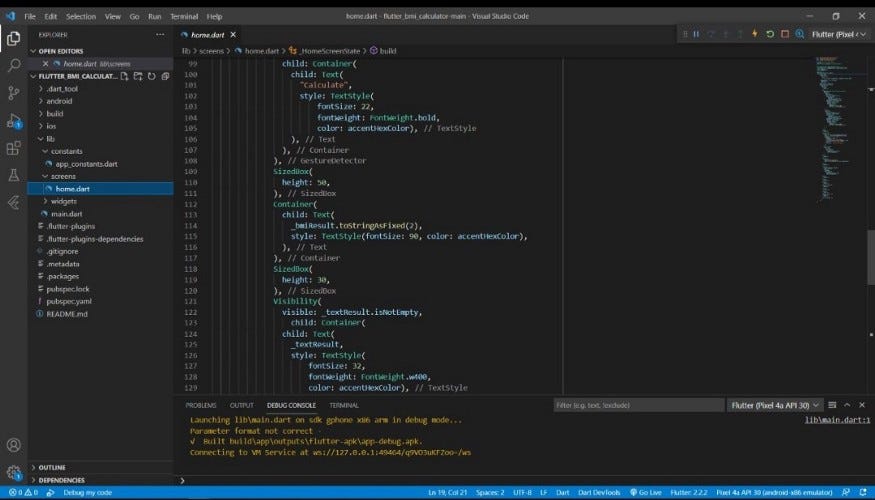
Task: Open the Edit menu
Action: pyautogui.click(x=51, y=16)
